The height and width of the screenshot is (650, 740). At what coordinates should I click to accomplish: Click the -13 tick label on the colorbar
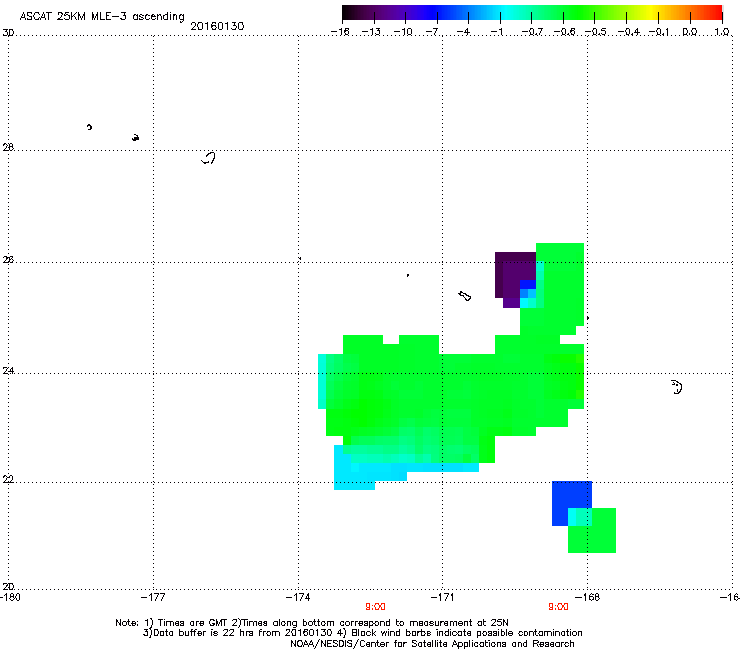point(371,32)
